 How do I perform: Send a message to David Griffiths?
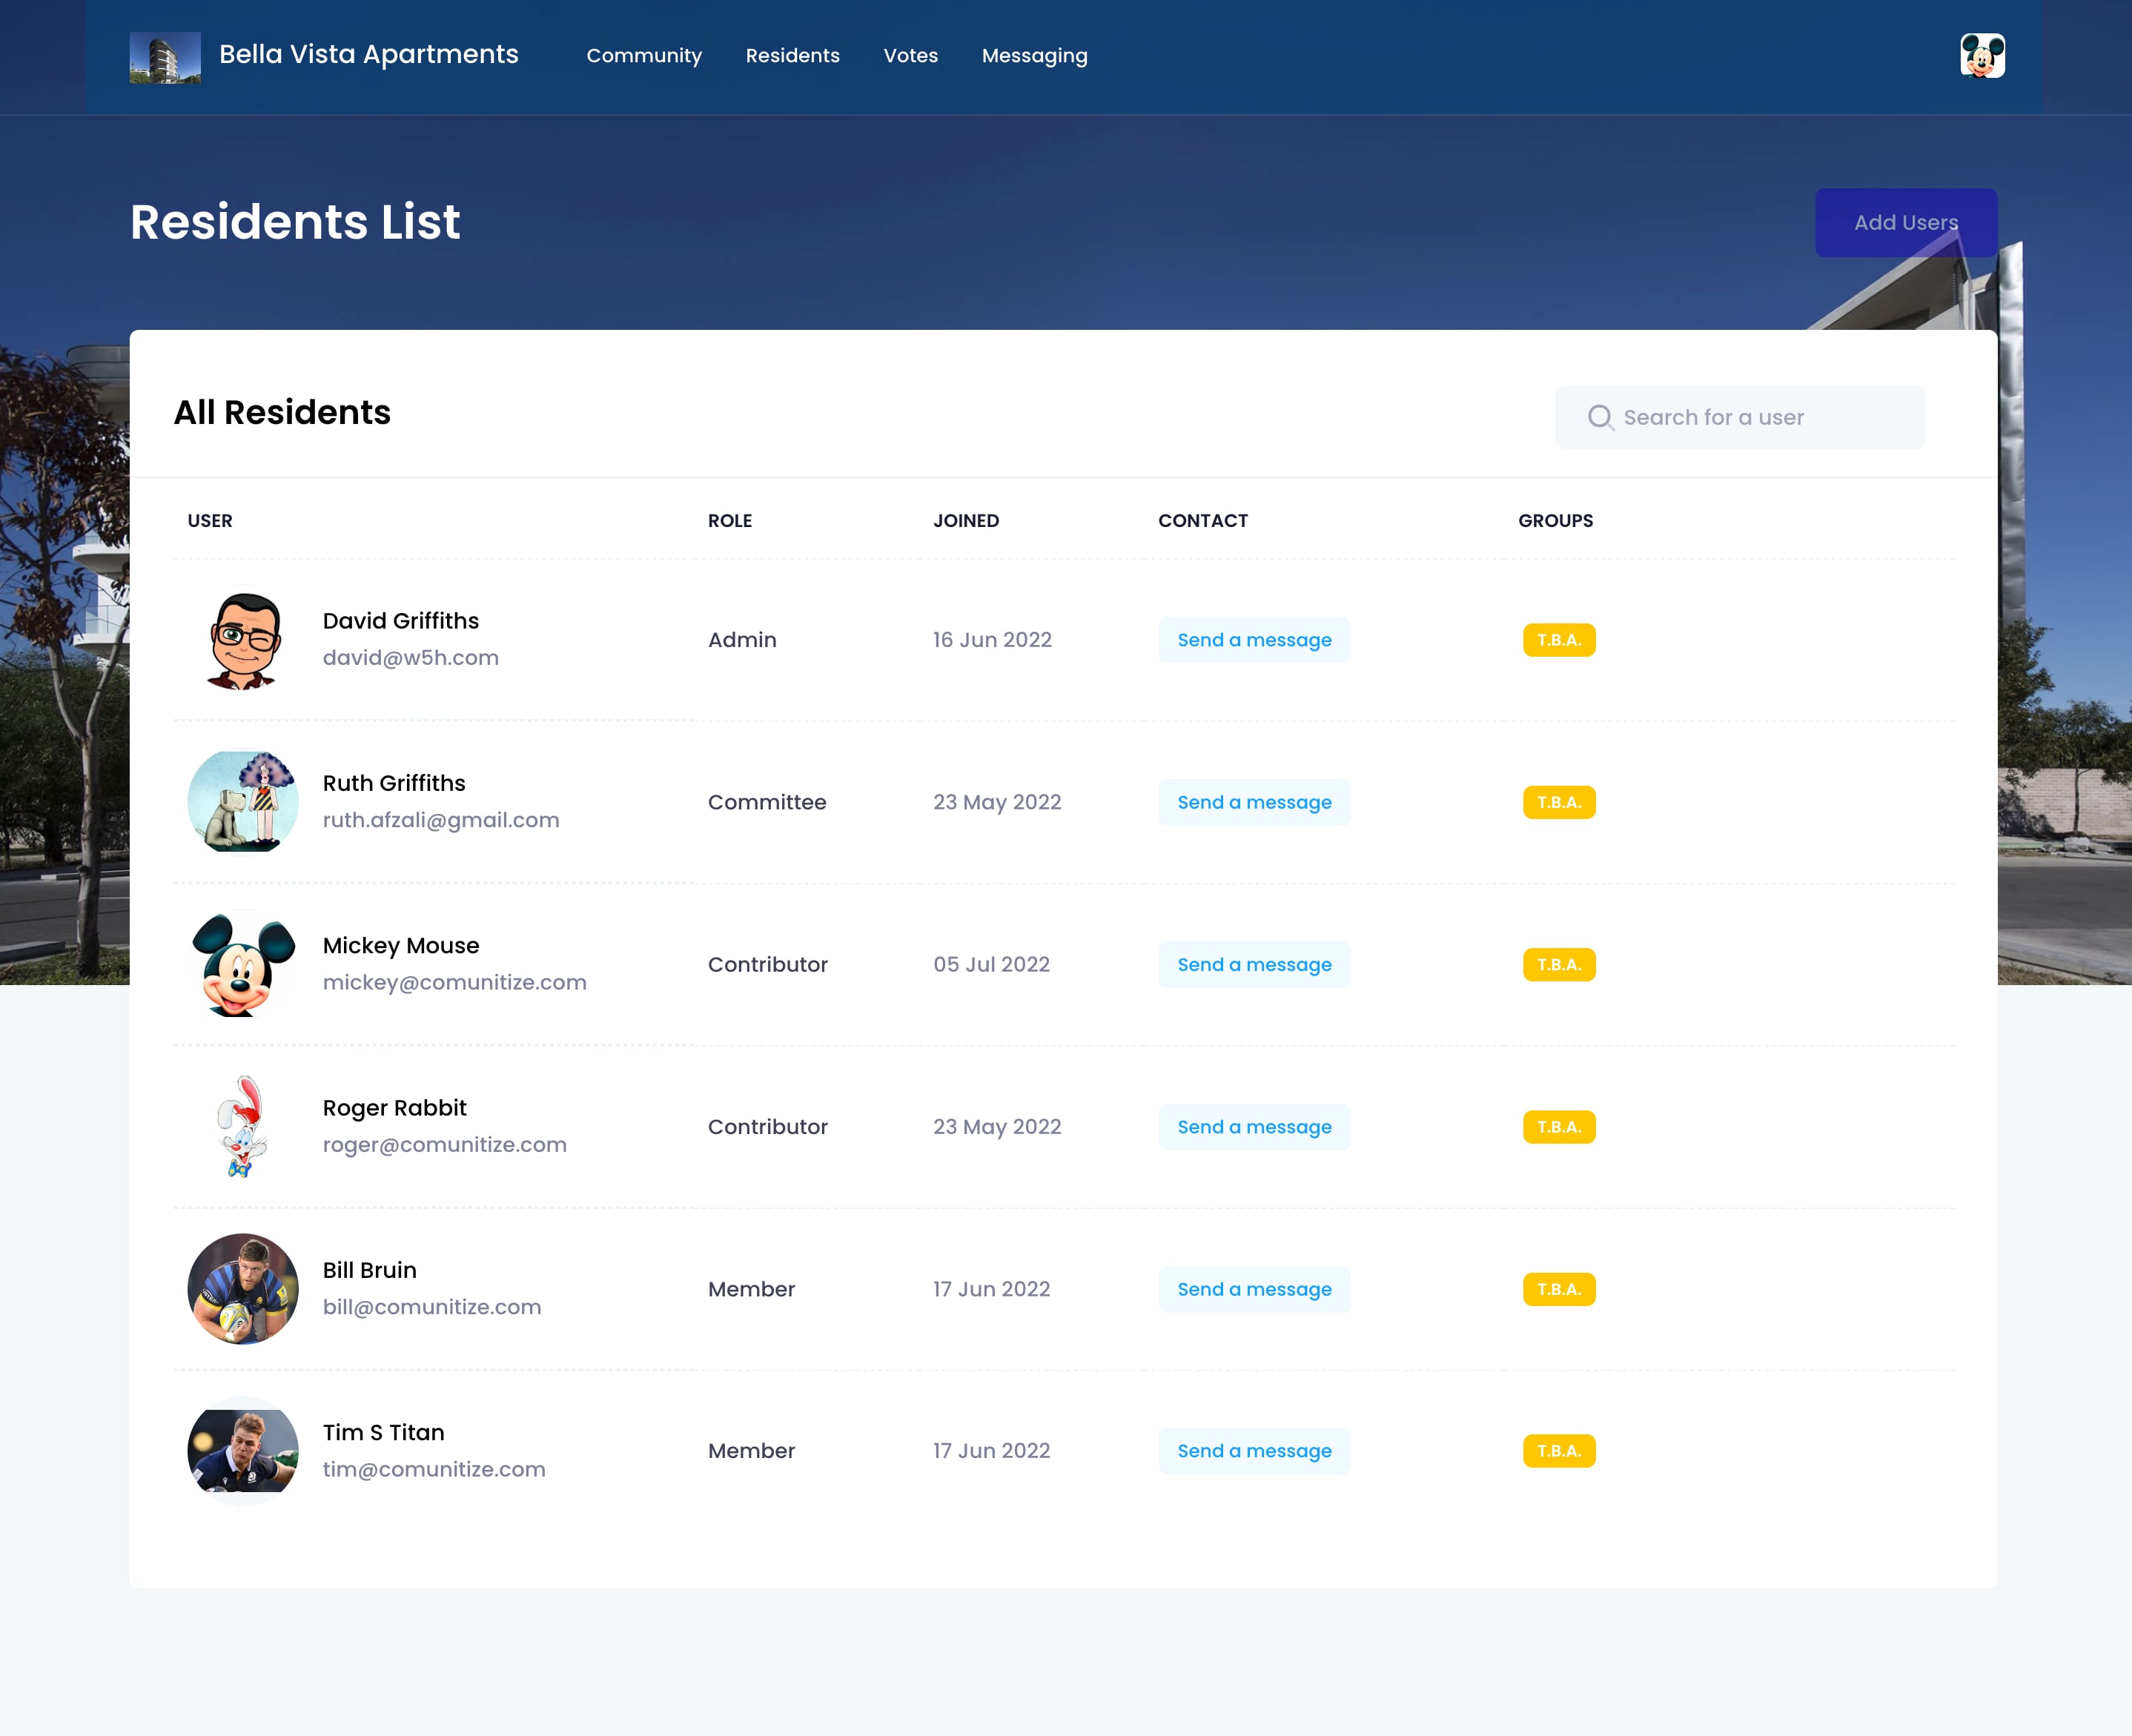tap(1254, 640)
